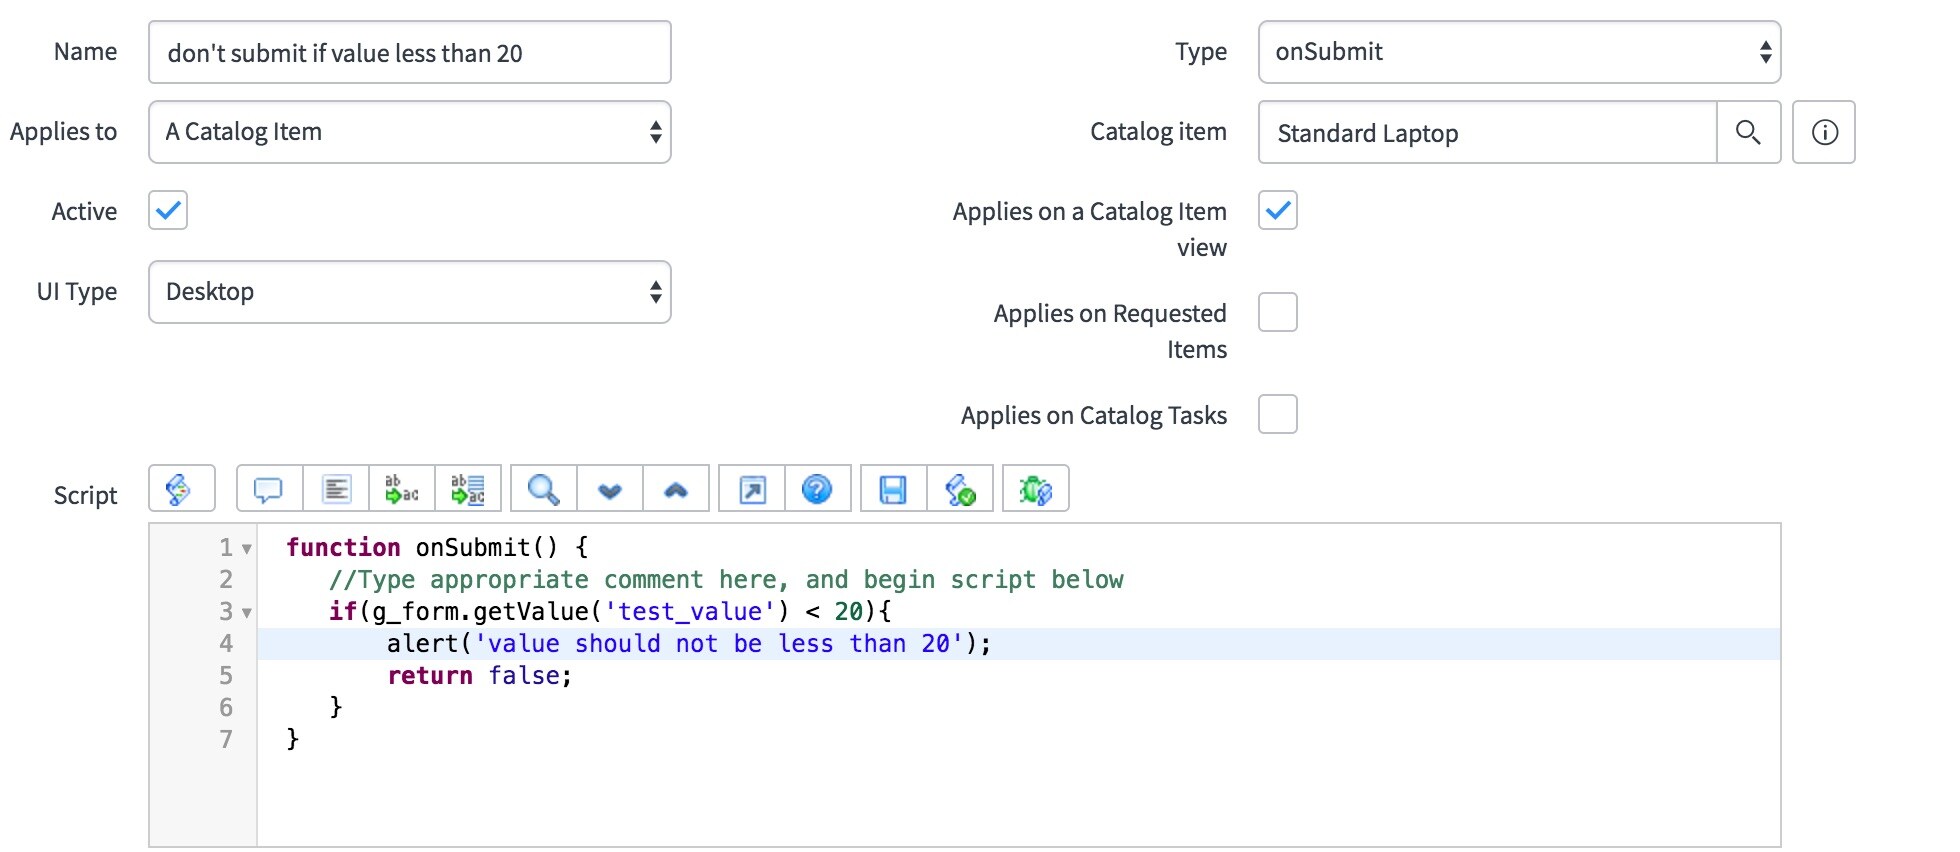
Task: Click the 'Type' field label
Action: click(1201, 51)
